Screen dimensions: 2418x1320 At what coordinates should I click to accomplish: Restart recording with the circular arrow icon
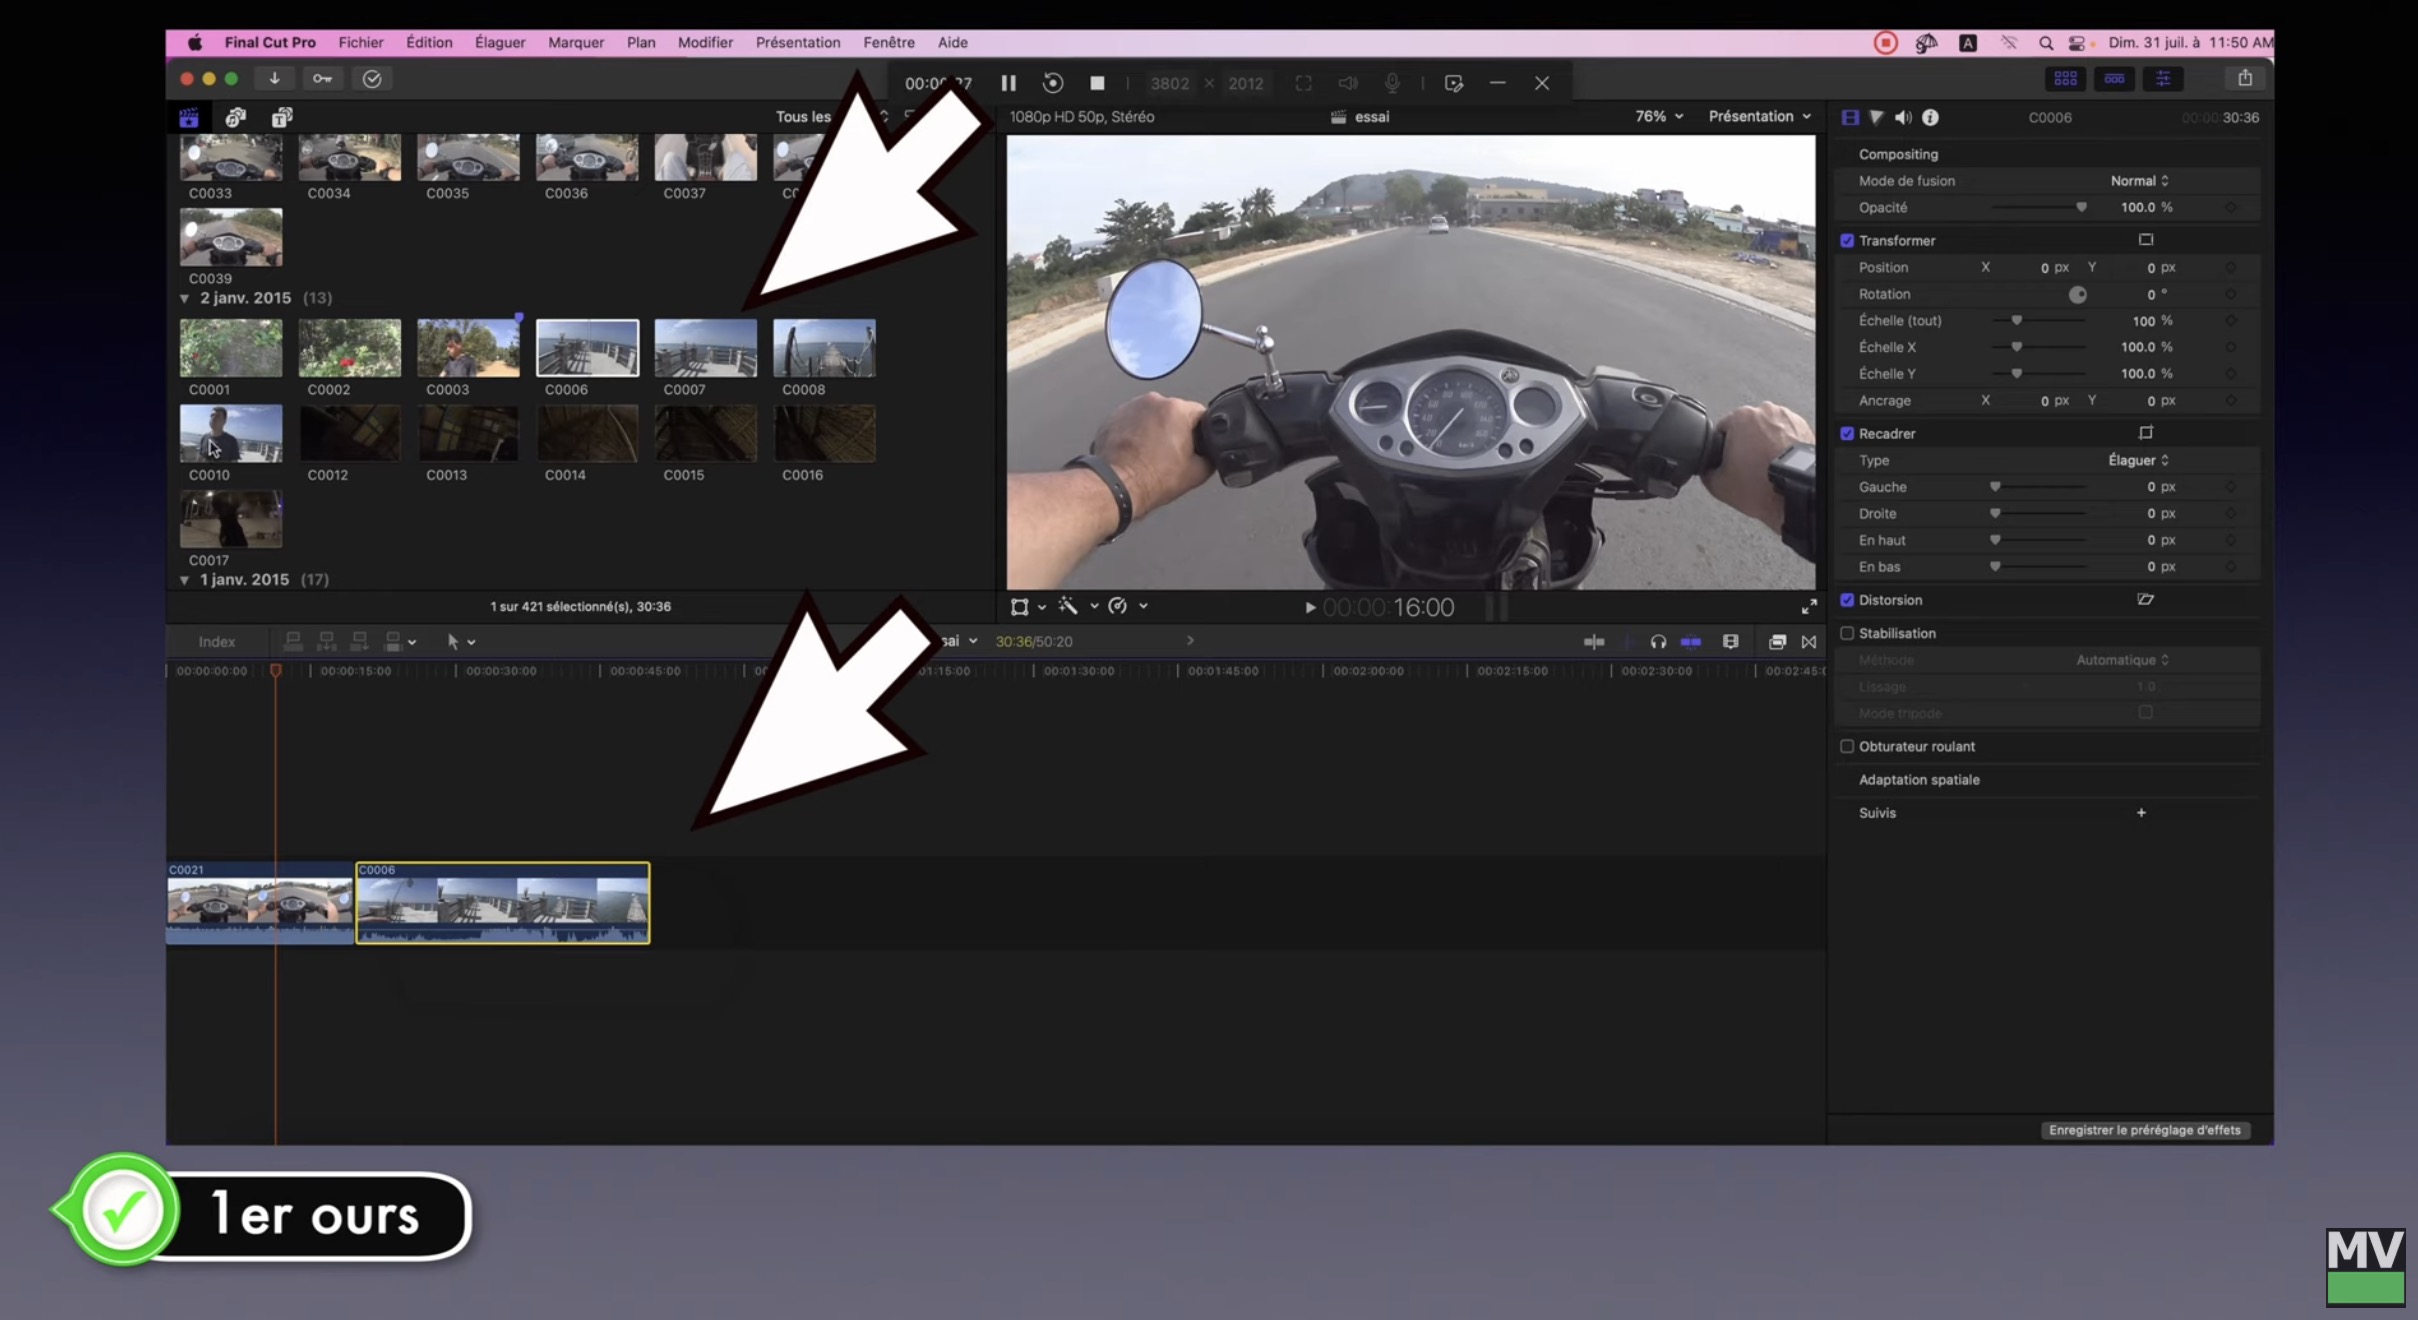1052,83
